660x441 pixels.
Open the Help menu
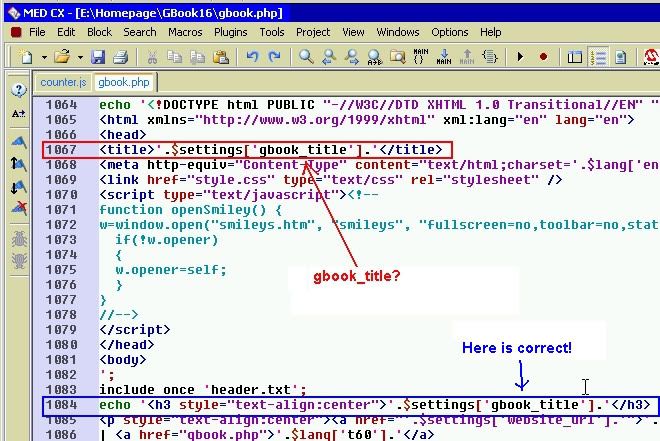490,32
